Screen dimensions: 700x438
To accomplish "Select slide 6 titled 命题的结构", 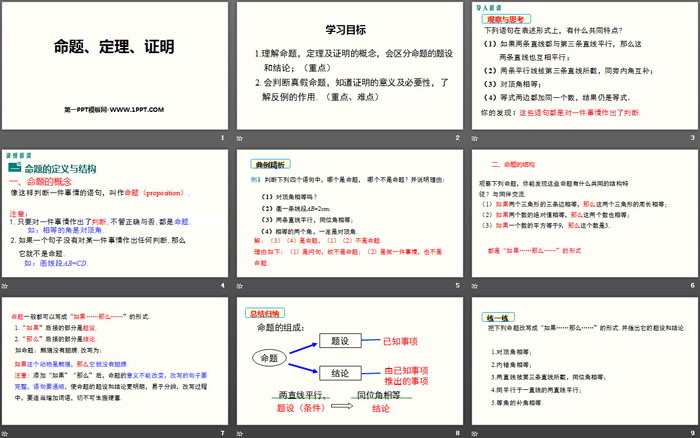I will click(x=584, y=212).
